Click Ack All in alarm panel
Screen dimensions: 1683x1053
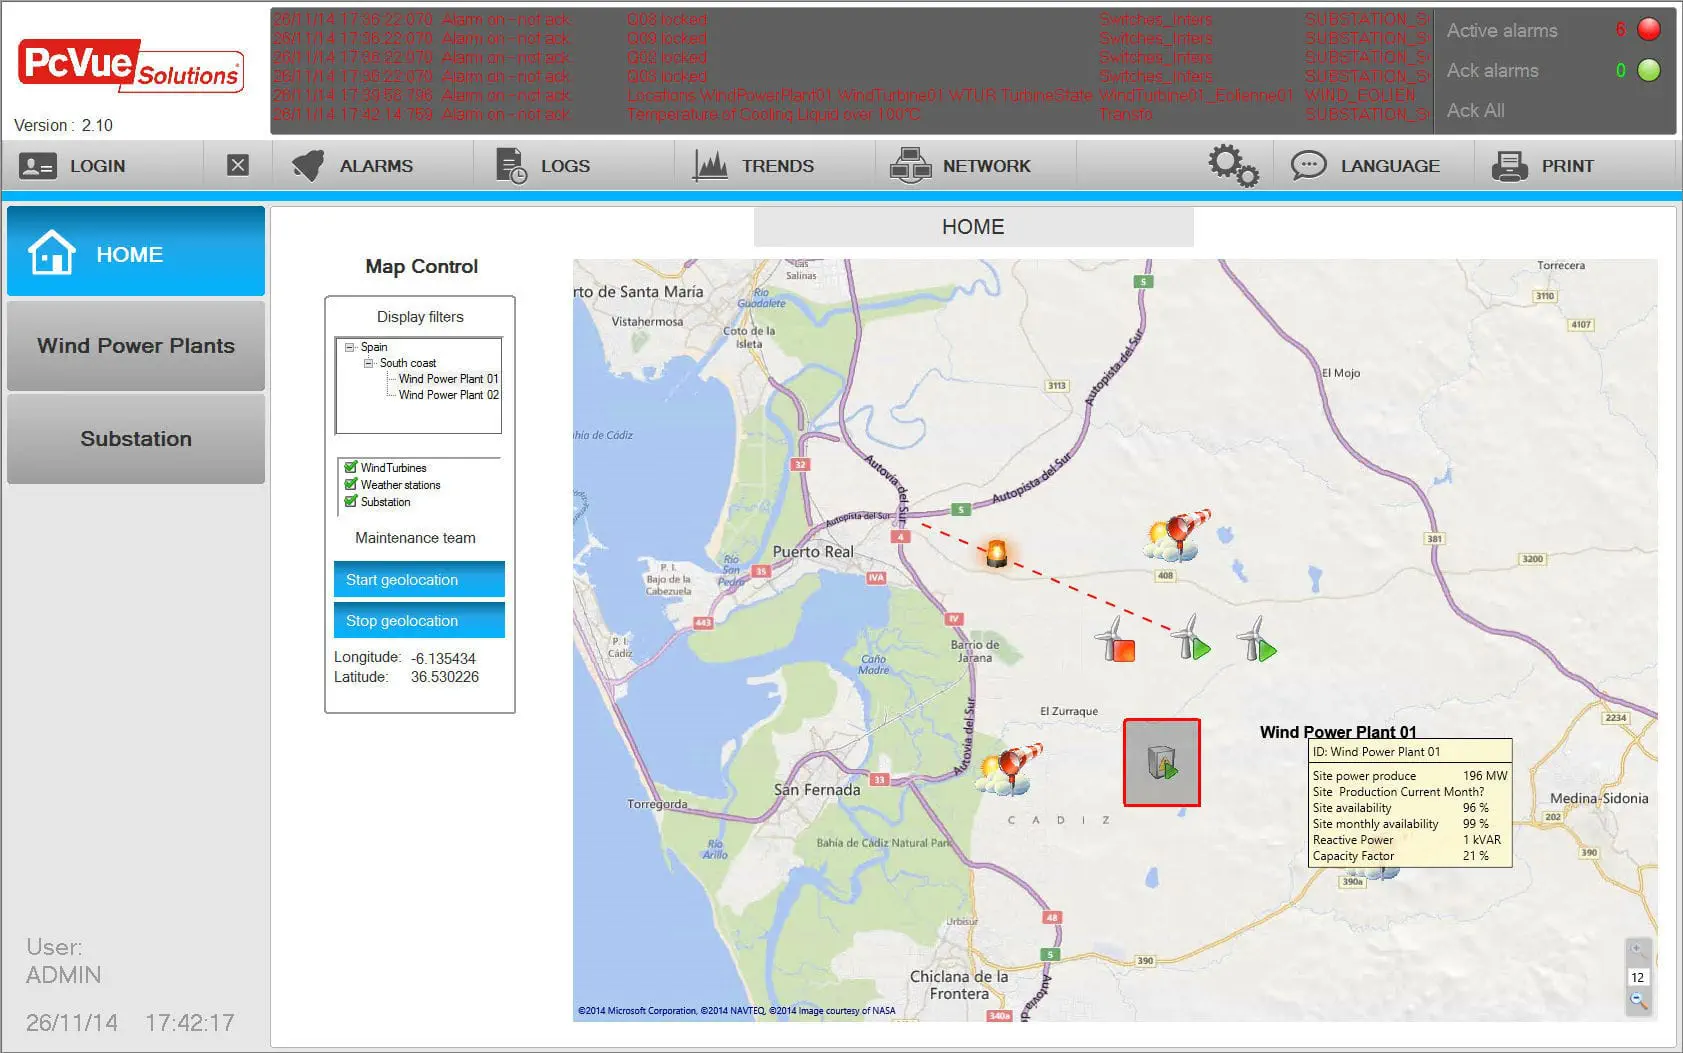click(1475, 111)
